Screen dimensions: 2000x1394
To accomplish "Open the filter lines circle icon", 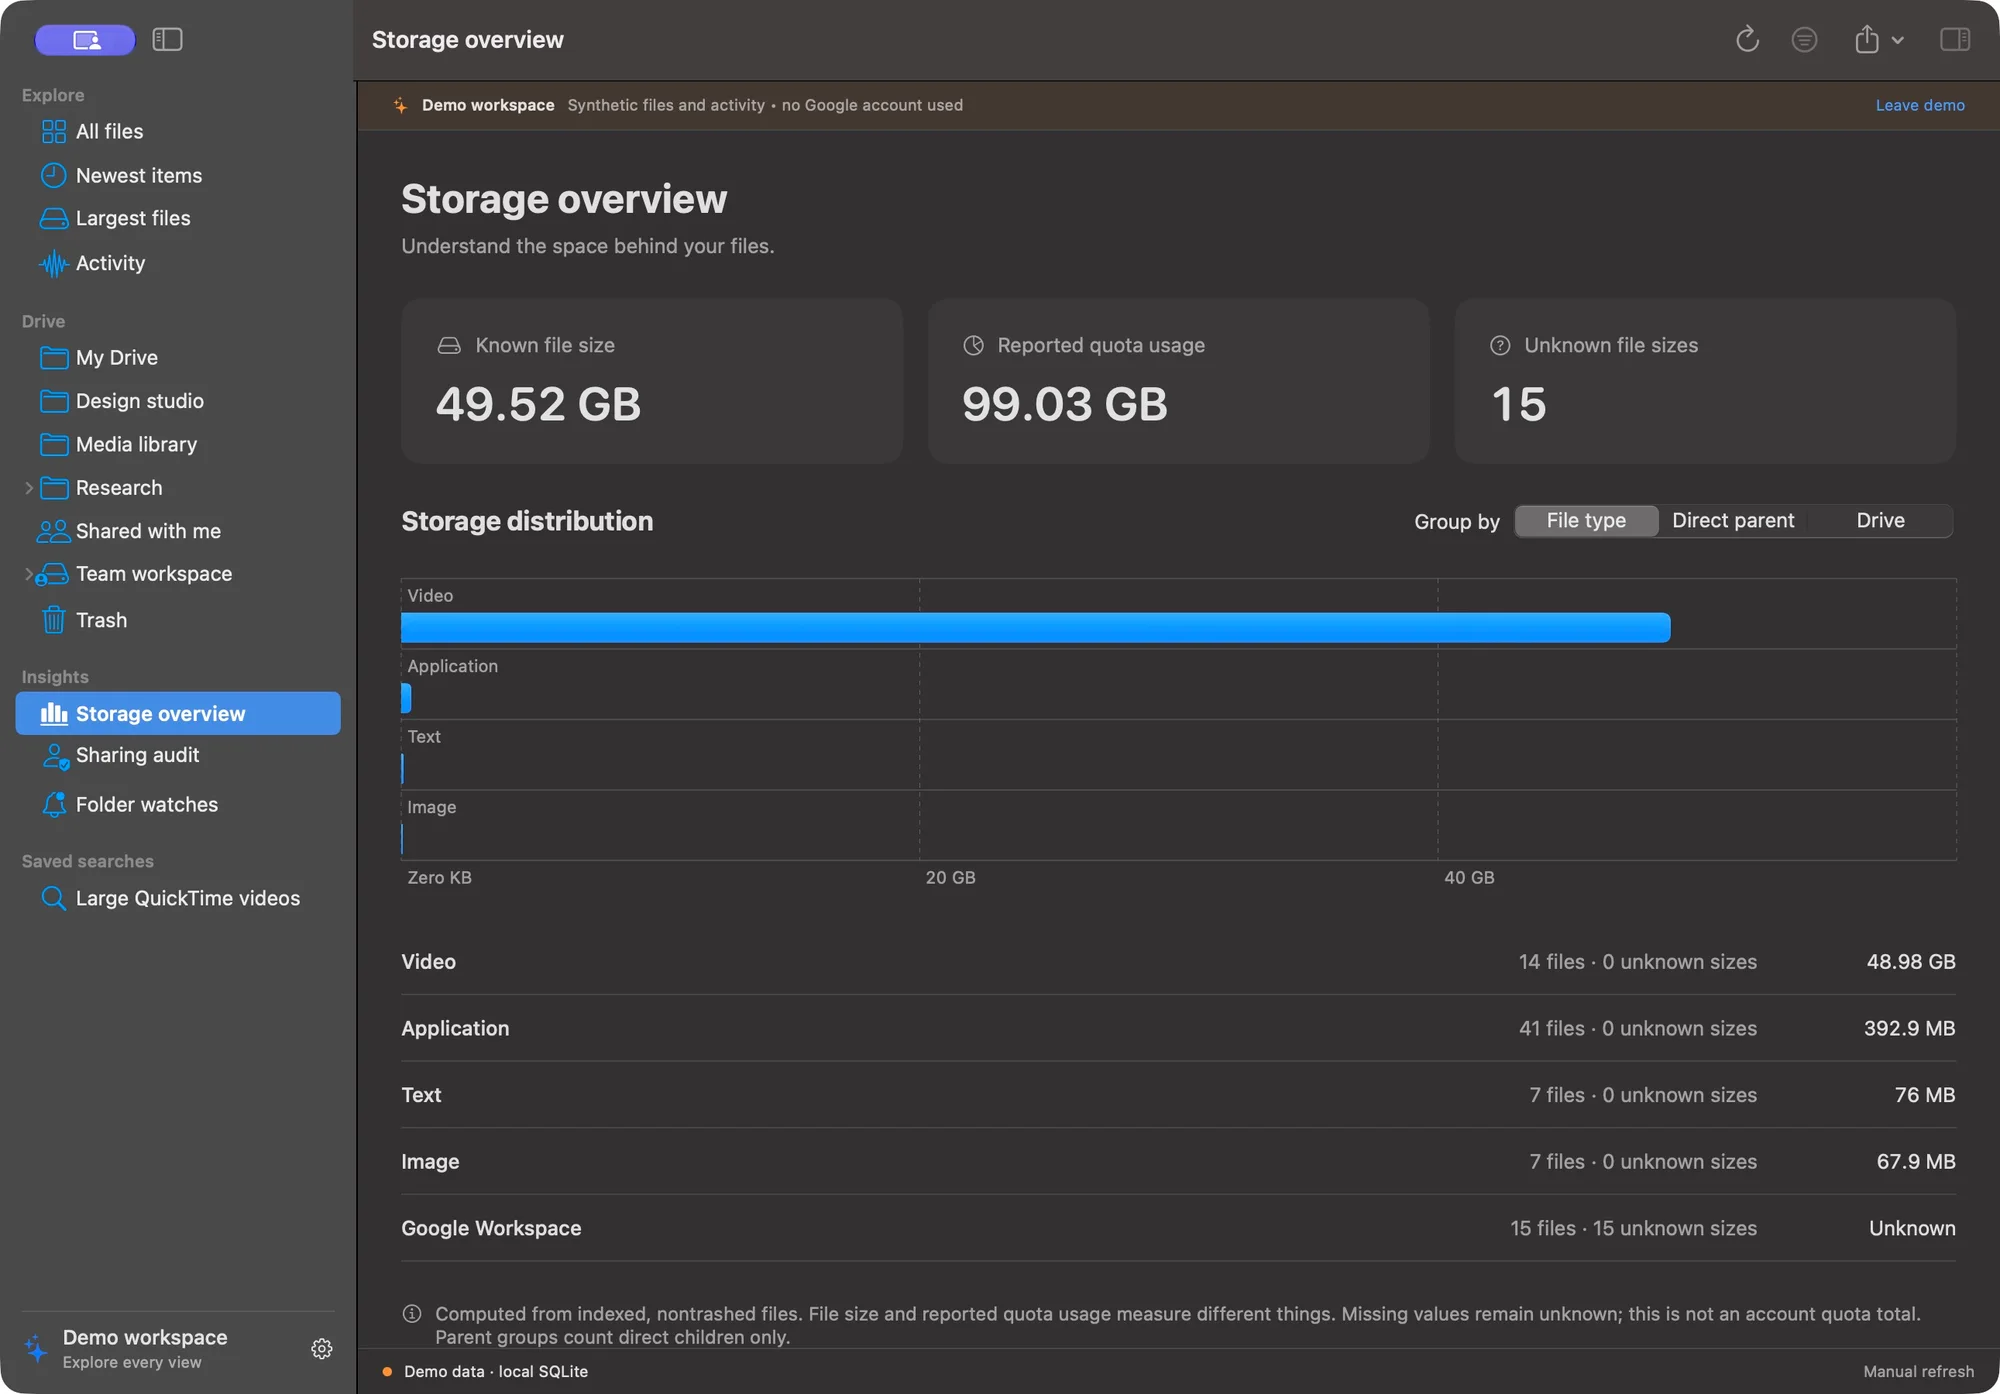I will pyautogui.click(x=1804, y=40).
